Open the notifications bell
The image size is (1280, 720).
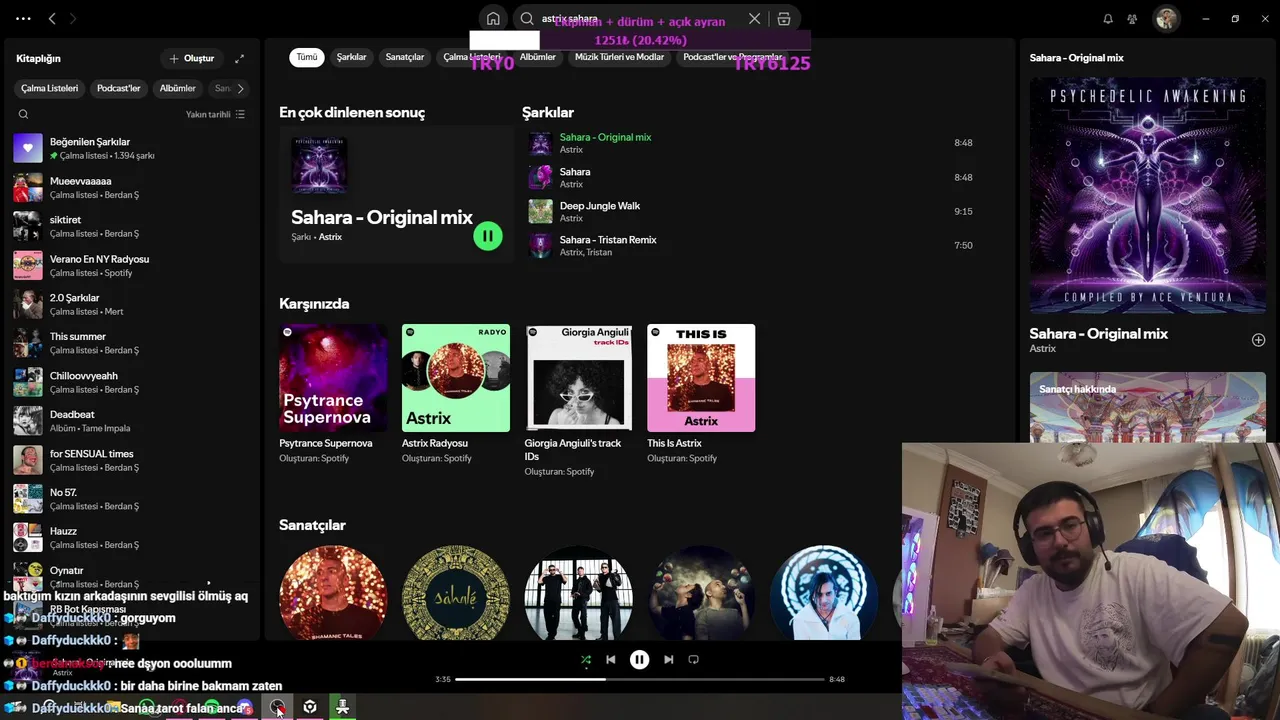[1108, 19]
